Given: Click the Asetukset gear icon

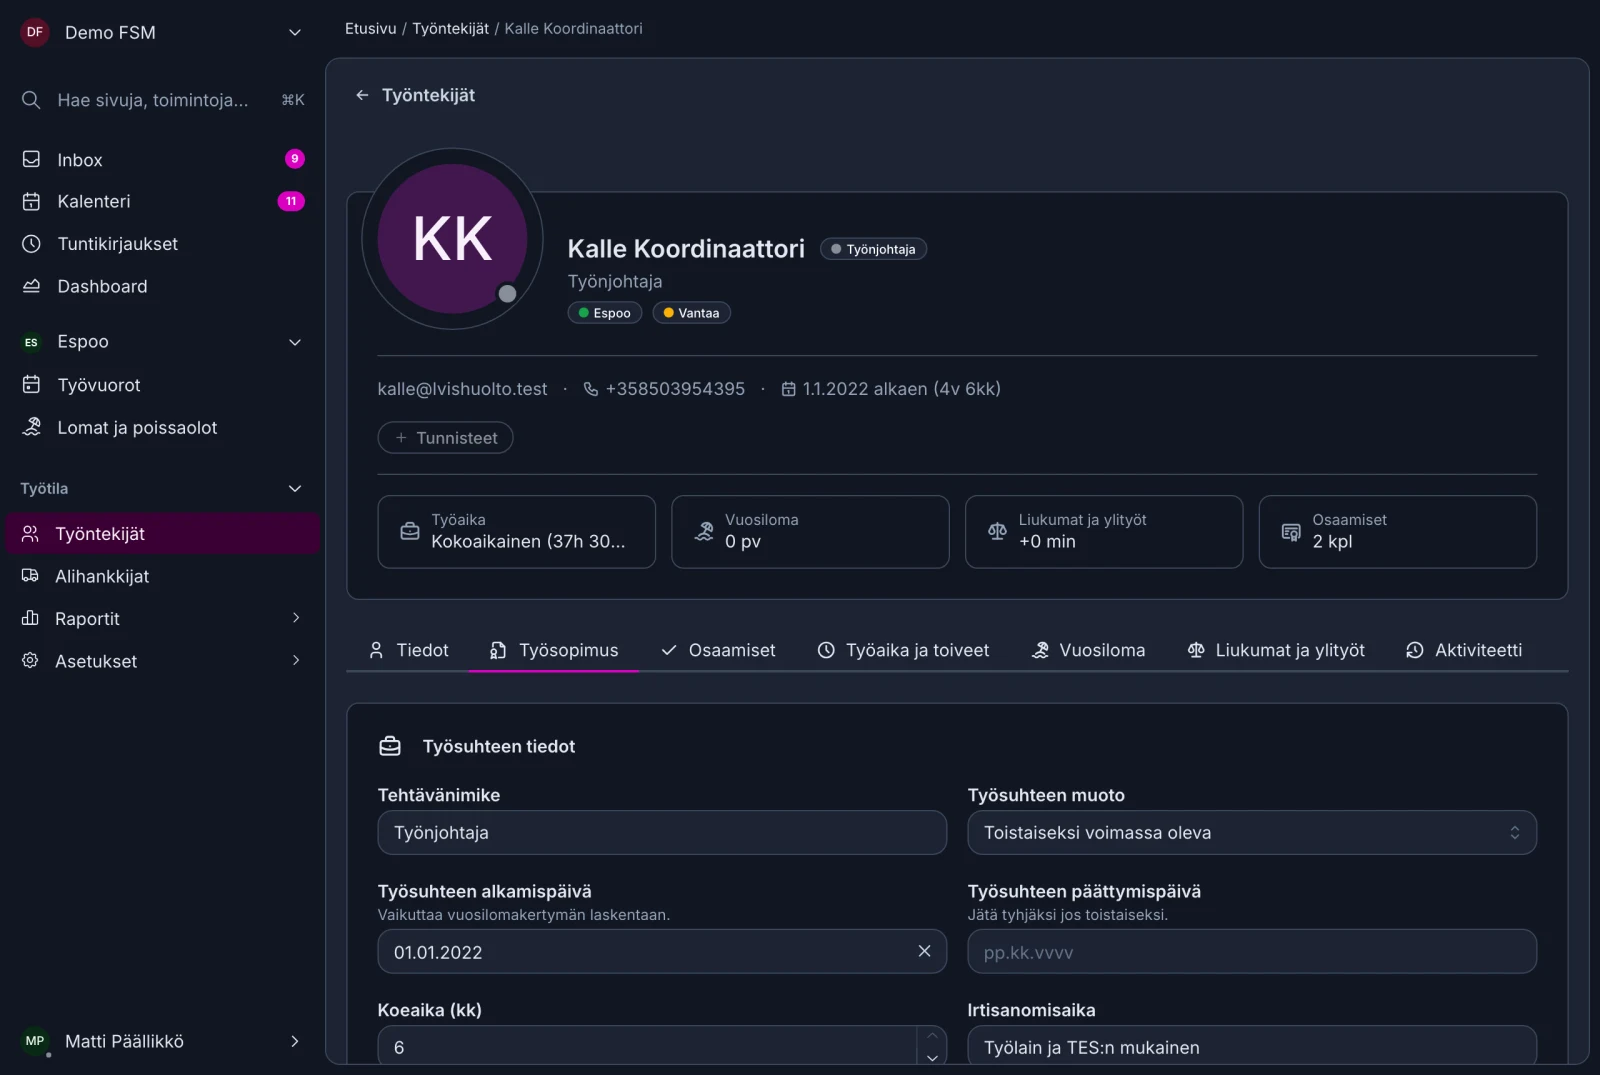Looking at the screenshot, I should (x=30, y=660).
